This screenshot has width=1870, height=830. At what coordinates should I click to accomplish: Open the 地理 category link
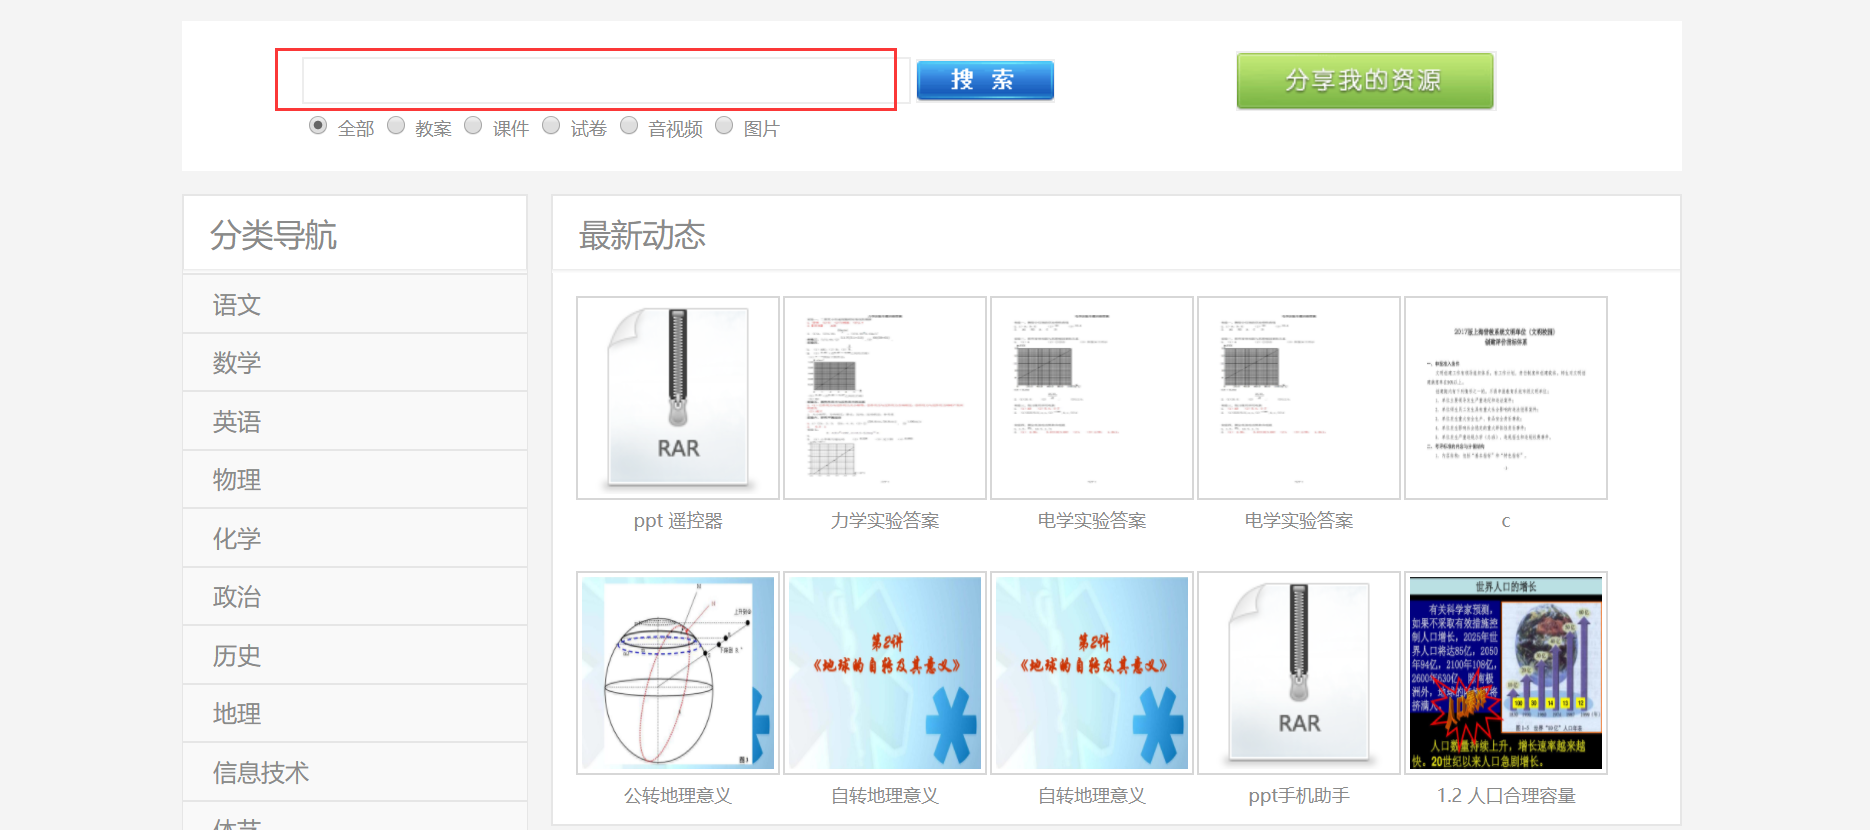coord(237,714)
